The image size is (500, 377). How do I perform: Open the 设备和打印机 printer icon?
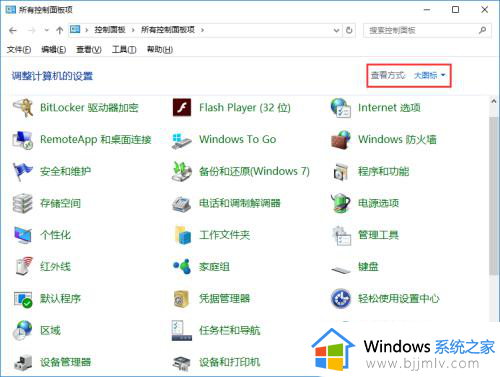coord(182,363)
